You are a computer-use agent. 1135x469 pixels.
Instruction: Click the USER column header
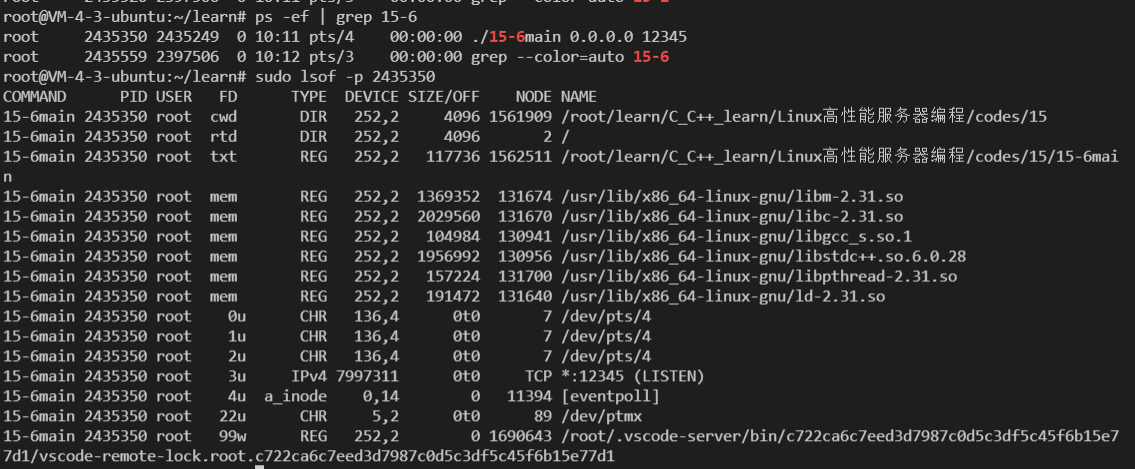click(174, 96)
